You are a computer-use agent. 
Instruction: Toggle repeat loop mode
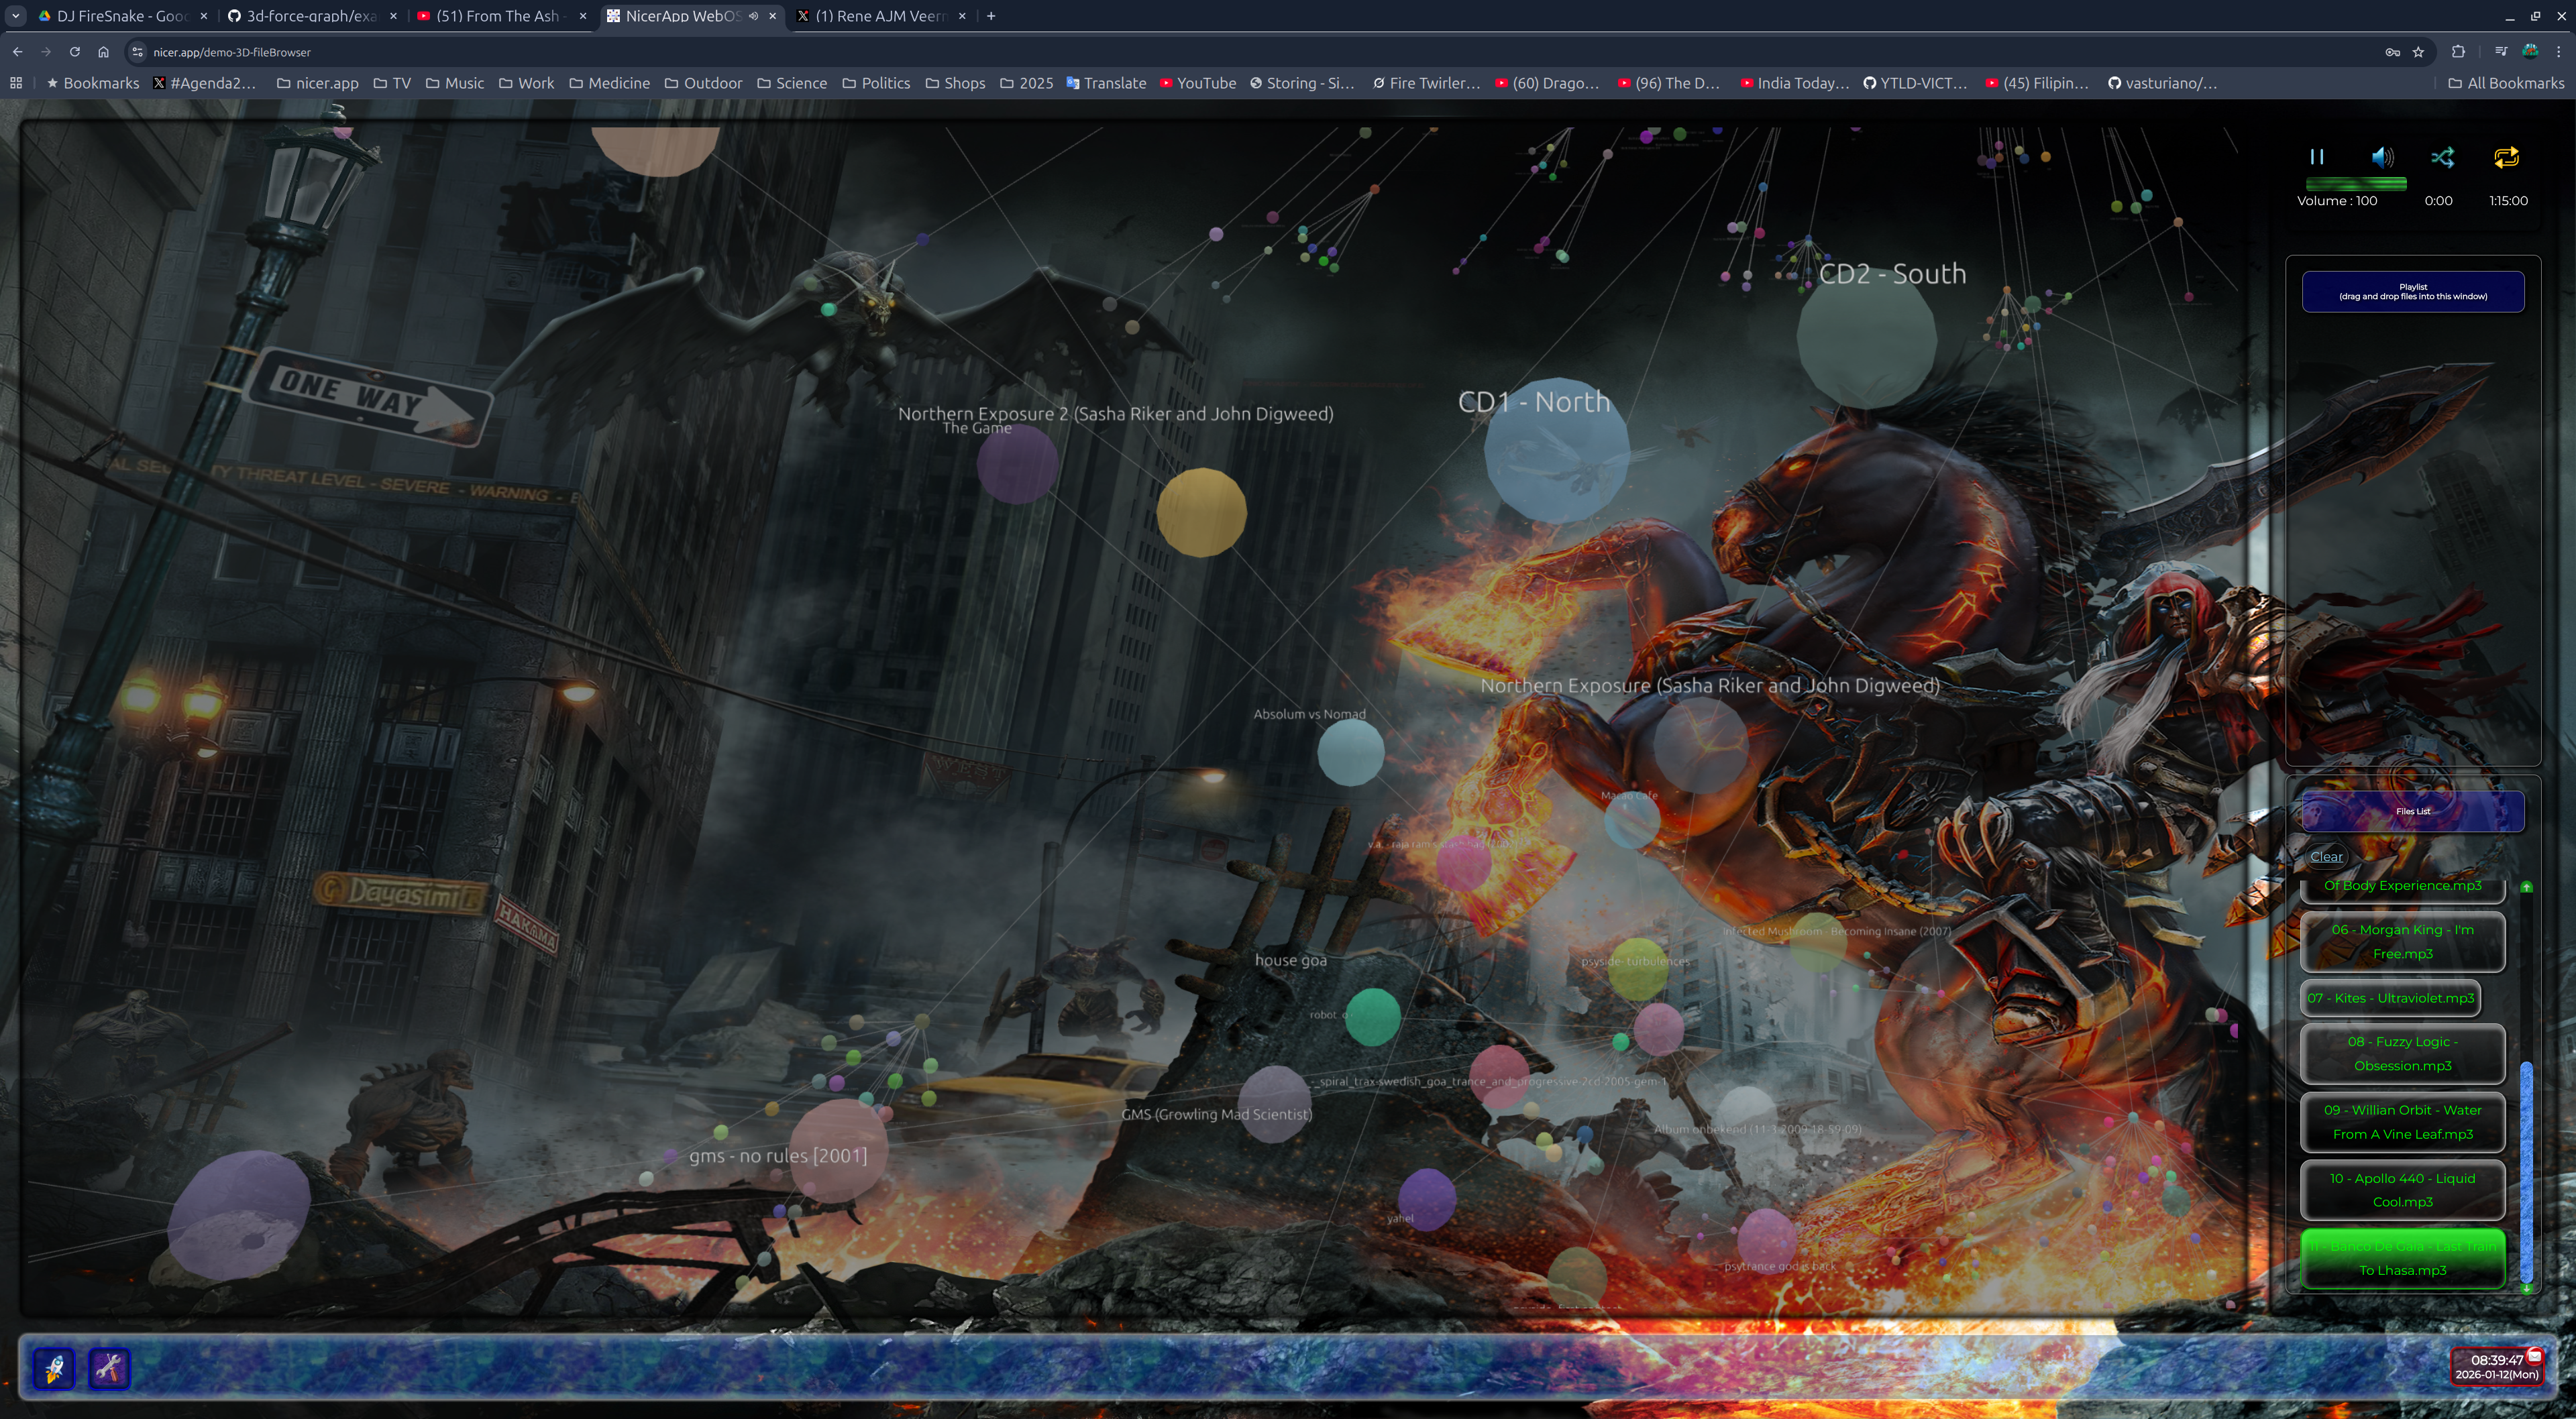[2506, 157]
